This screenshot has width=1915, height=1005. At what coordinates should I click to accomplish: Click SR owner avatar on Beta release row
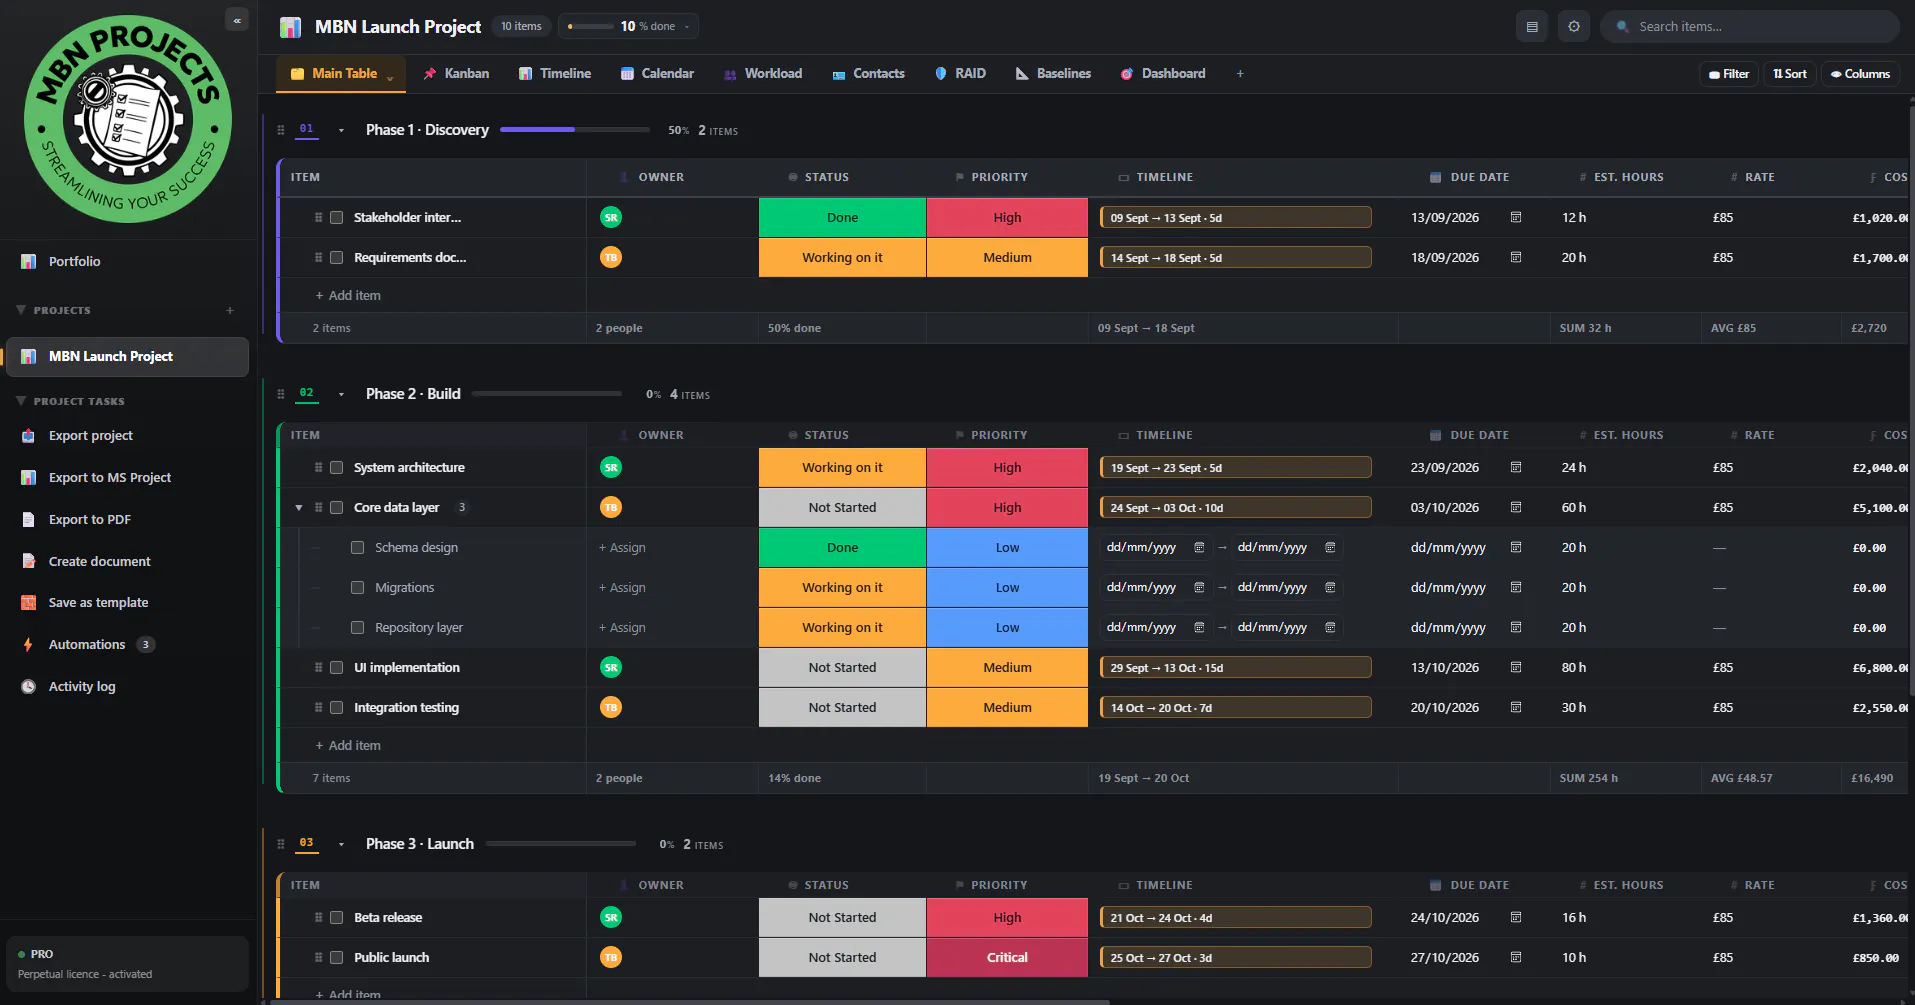(611, 918)
